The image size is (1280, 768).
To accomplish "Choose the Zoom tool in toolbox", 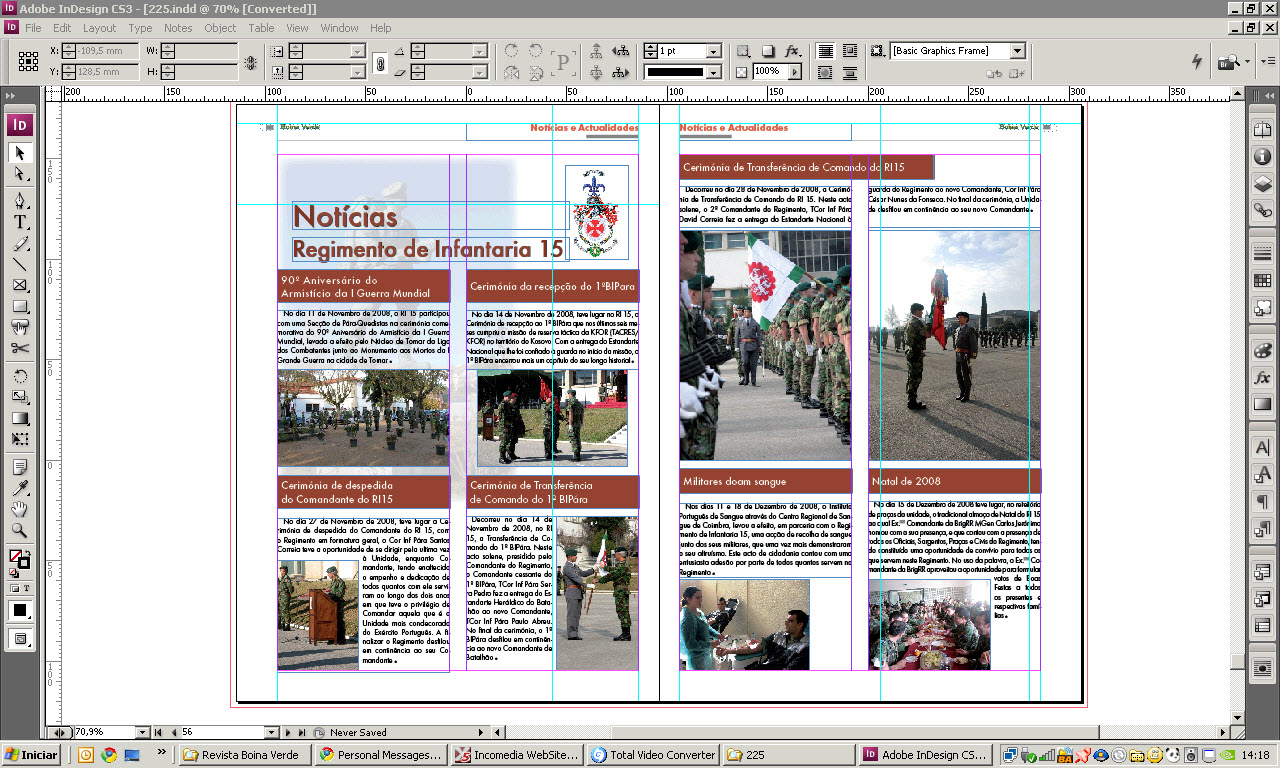I will pos(20,531).
